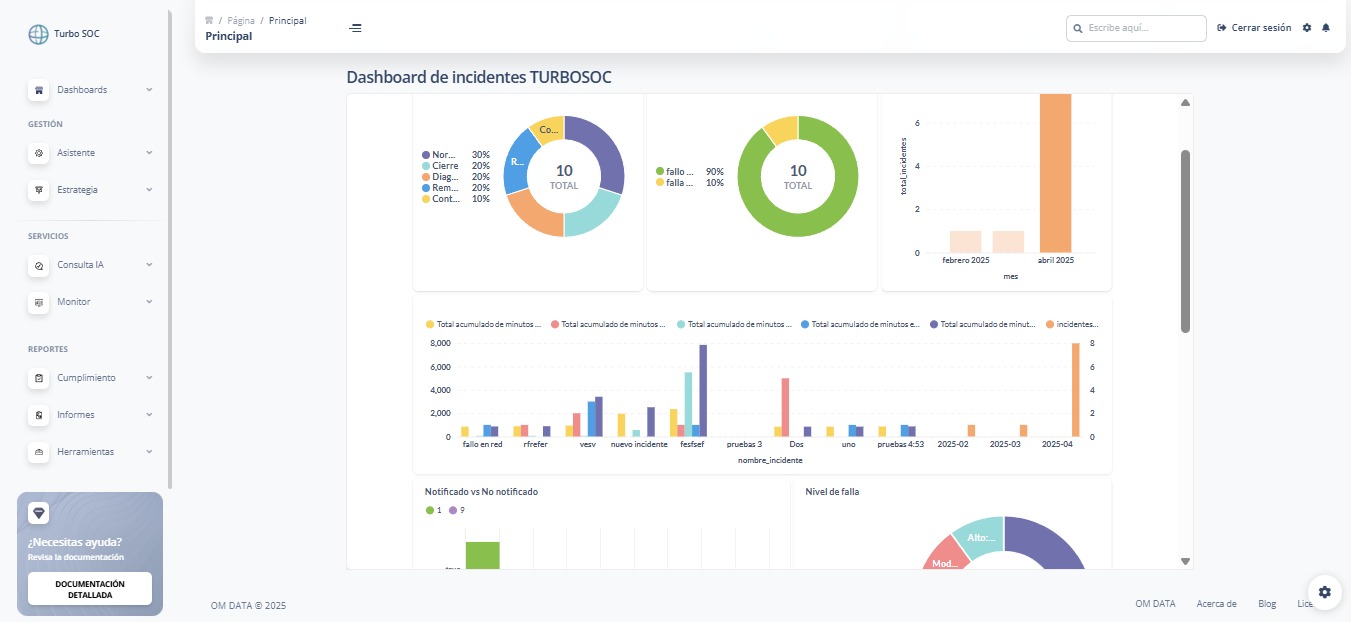Viewport: 1351px width, 622px height.
Task: Click the Cerrar sesión logout icon
Action: [x=1222, y=28]
